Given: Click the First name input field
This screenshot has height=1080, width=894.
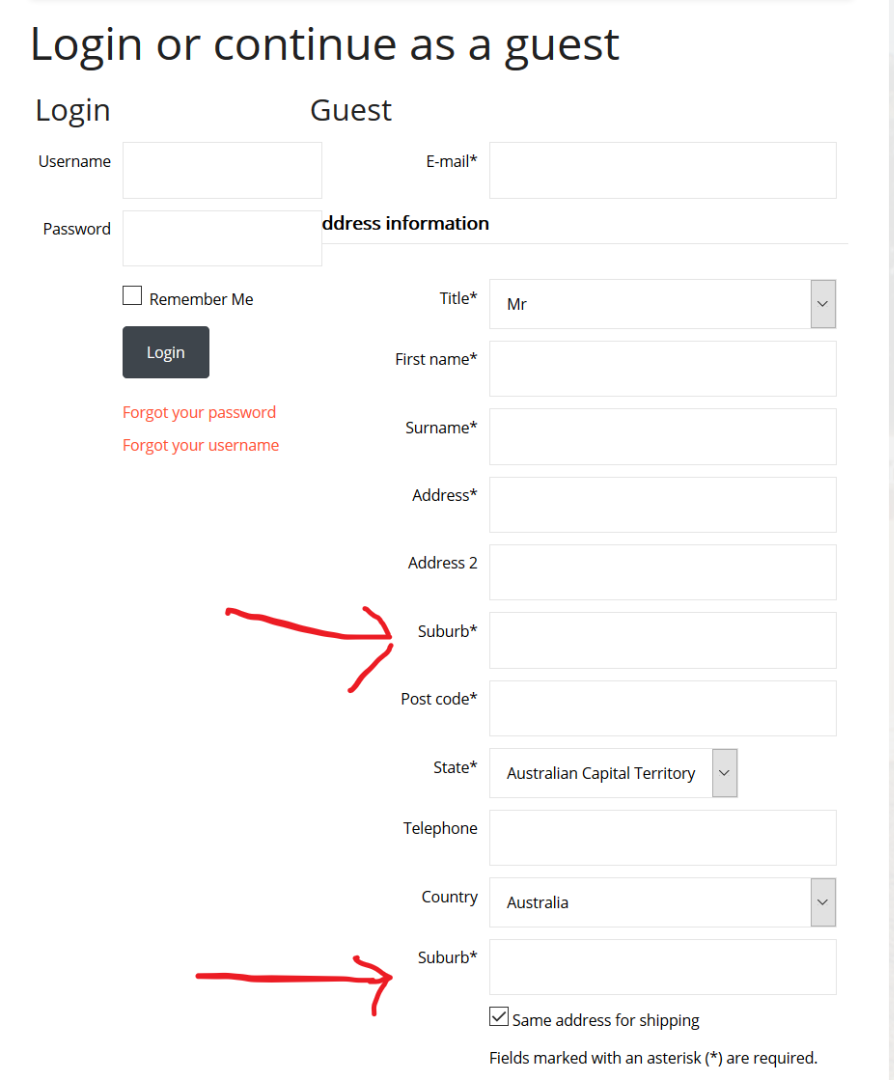Looking at the screenshot, I should point(663,368).
